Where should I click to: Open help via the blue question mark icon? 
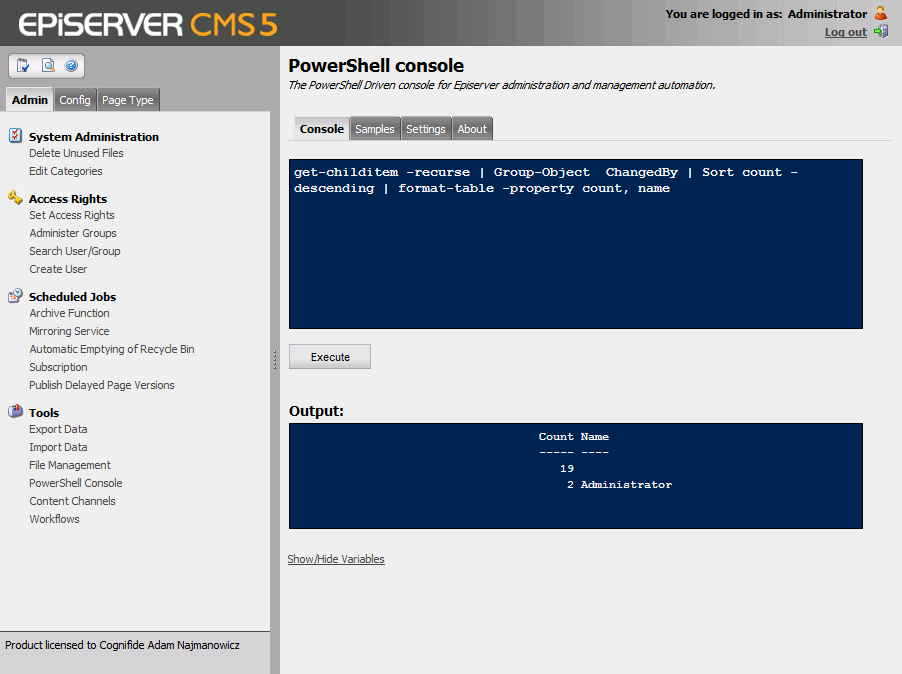[71, 66]
